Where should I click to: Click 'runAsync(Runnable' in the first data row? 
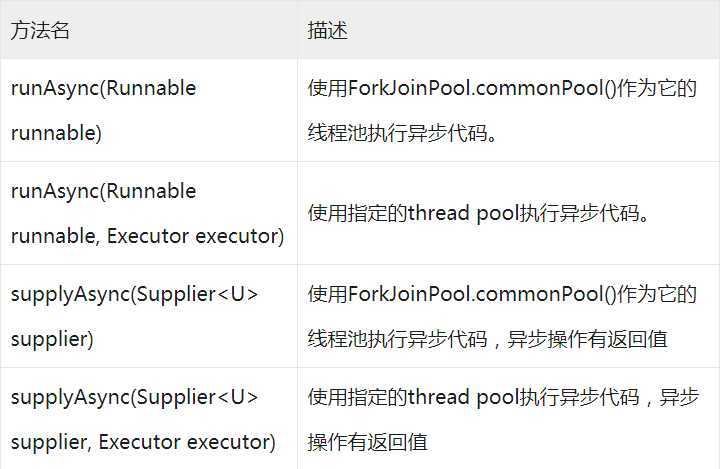point(103,89)
